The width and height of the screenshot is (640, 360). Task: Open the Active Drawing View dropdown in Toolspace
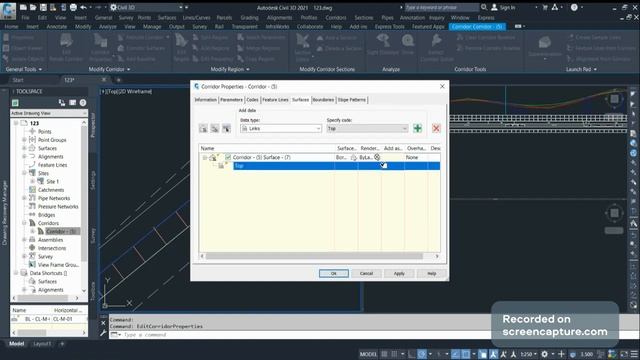pos(49,113)
